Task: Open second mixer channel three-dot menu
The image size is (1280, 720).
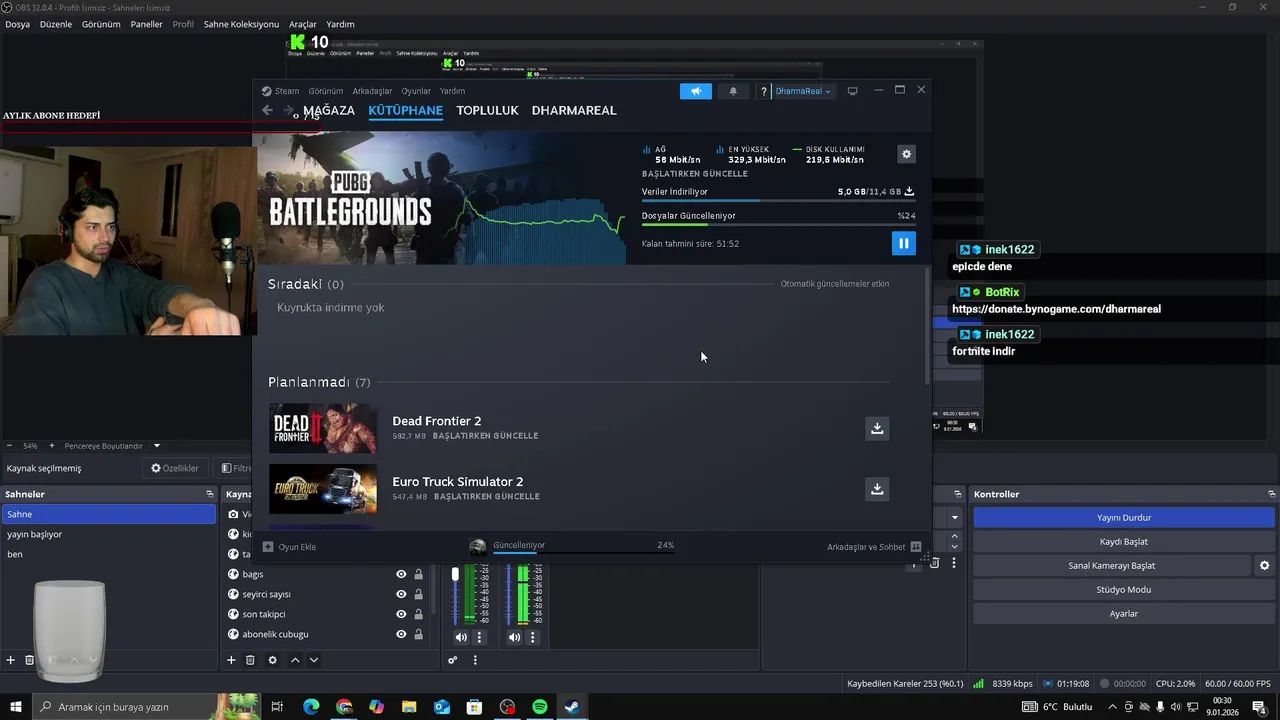Action: [x=532, y=637]
